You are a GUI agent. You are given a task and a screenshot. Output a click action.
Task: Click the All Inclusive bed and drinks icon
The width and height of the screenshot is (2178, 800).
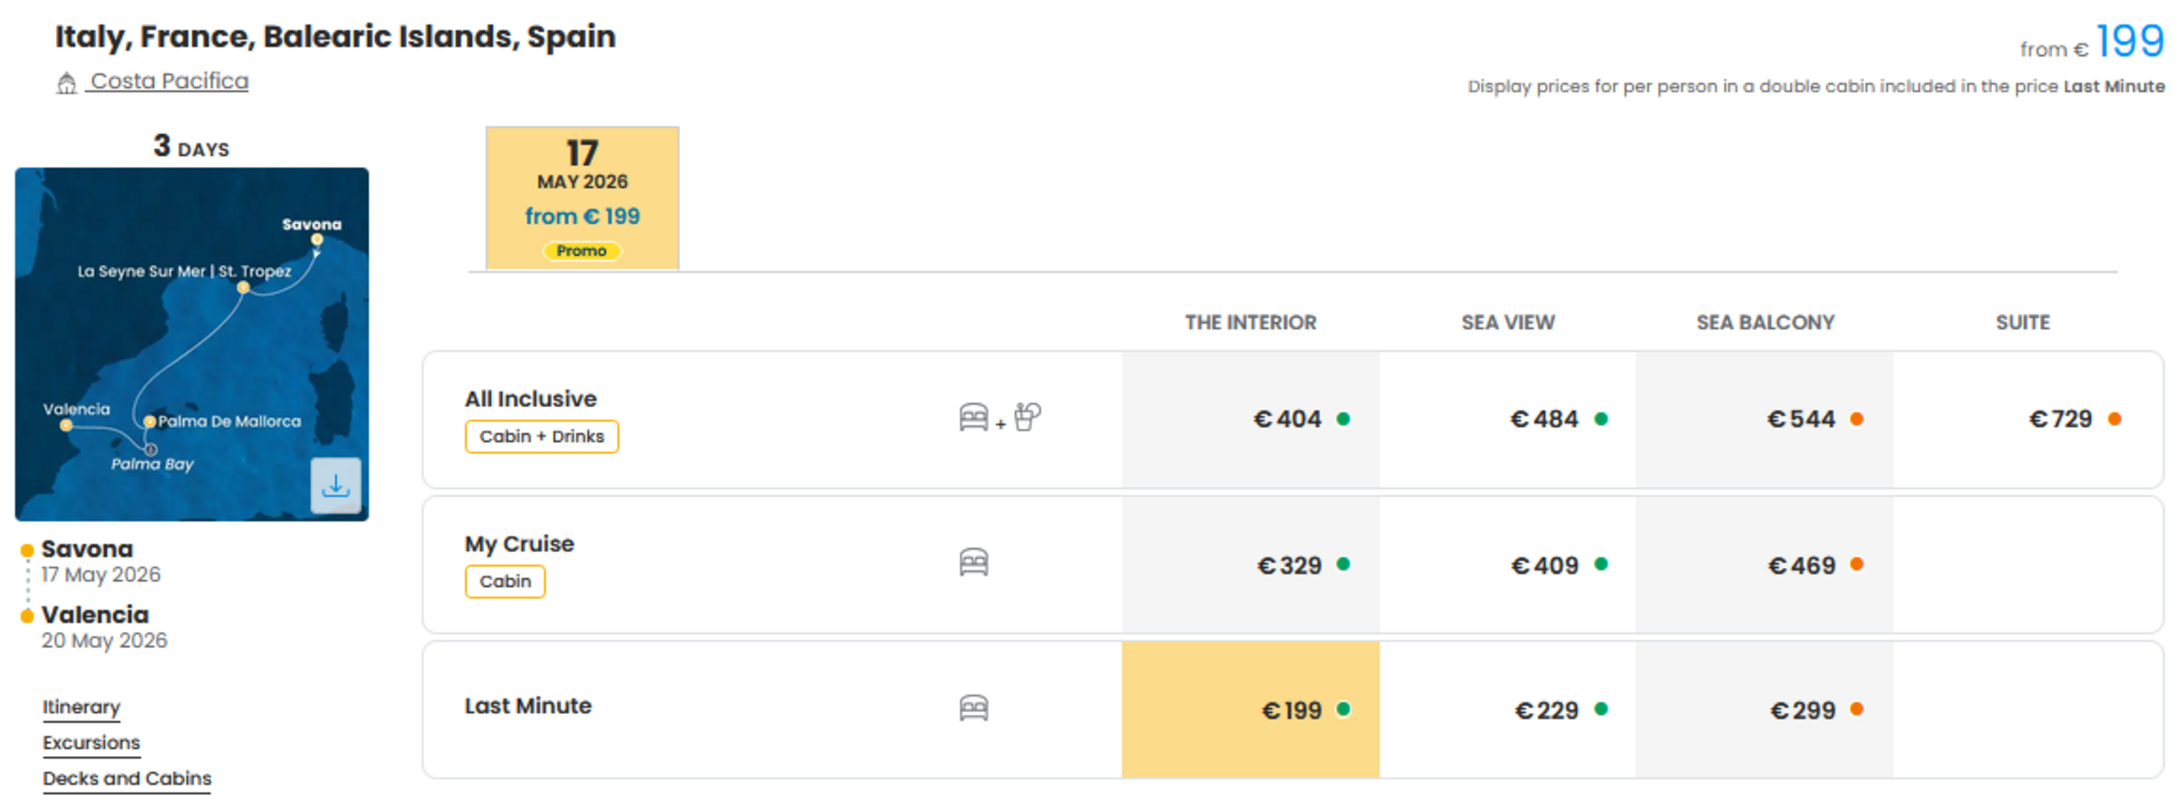[1000, 417]
